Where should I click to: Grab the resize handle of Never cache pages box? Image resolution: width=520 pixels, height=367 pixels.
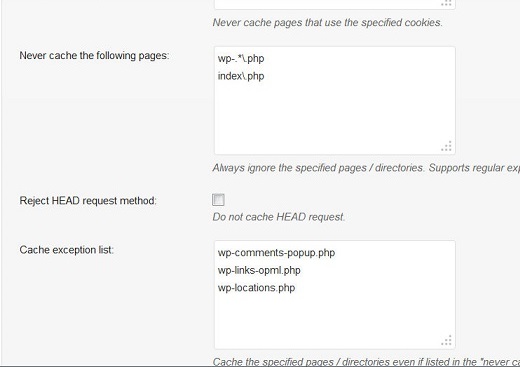pos(447,146)
